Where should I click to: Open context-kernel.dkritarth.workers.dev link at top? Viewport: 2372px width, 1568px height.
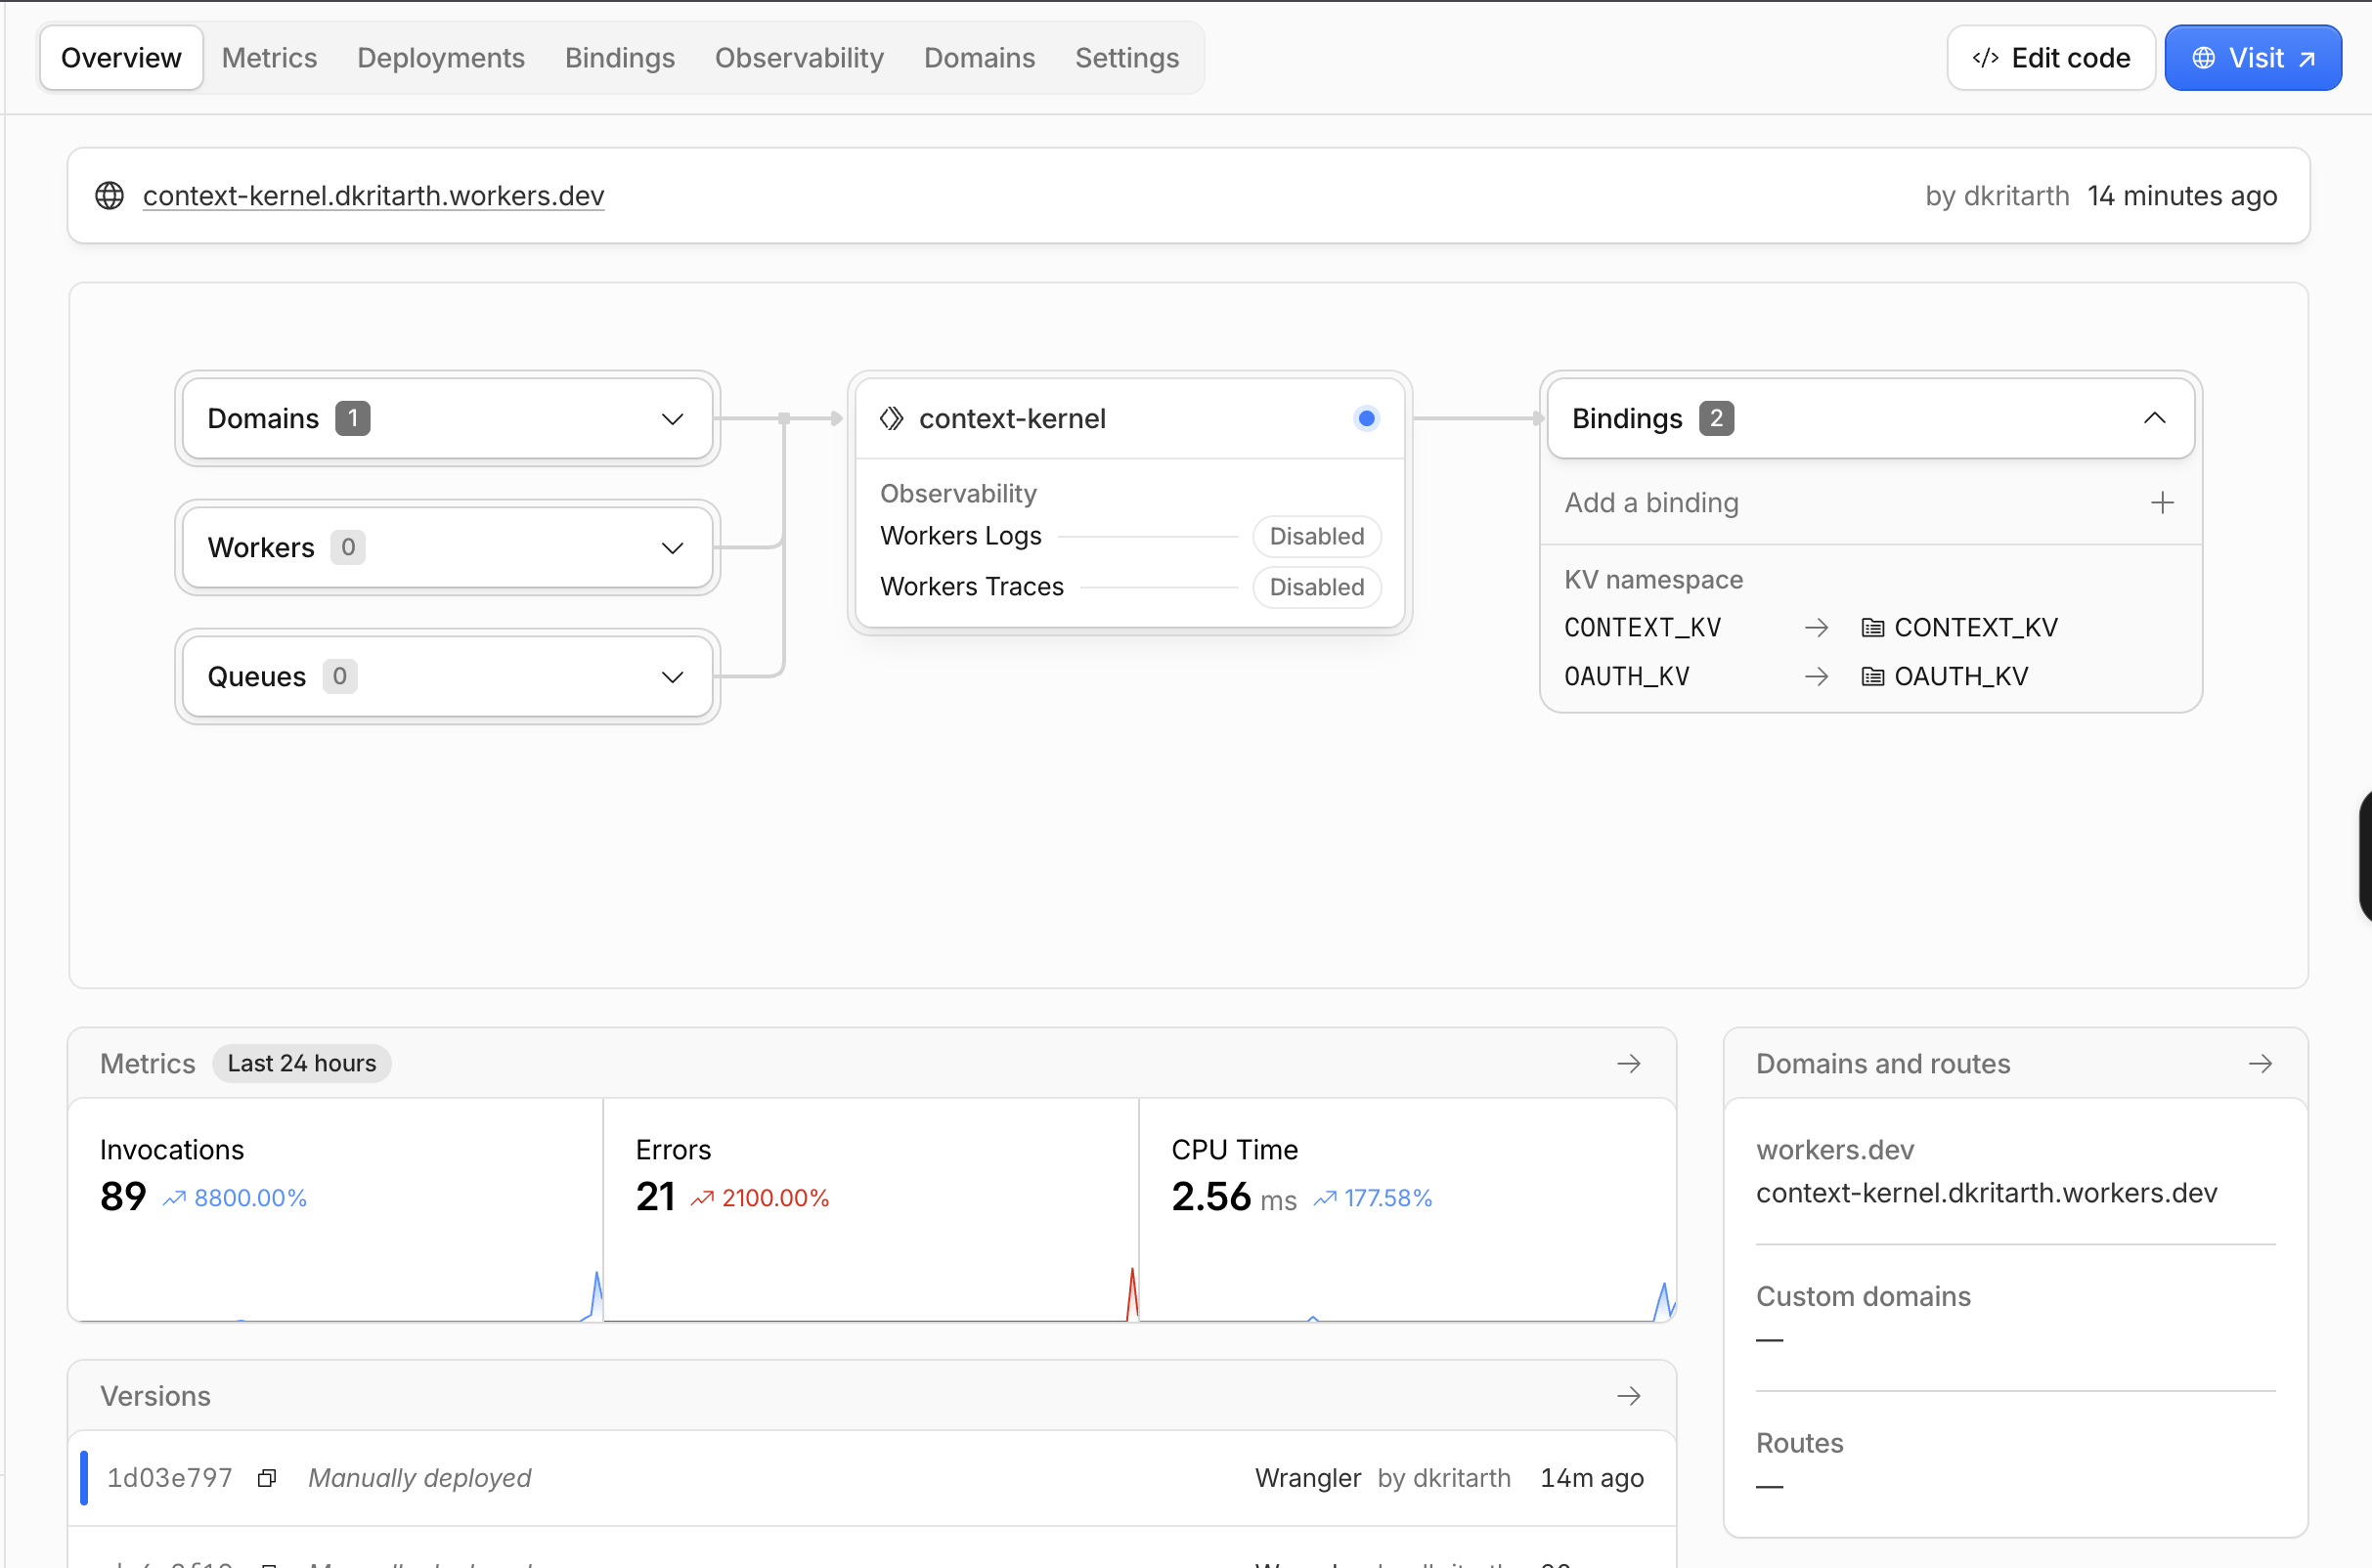[373, 196]
